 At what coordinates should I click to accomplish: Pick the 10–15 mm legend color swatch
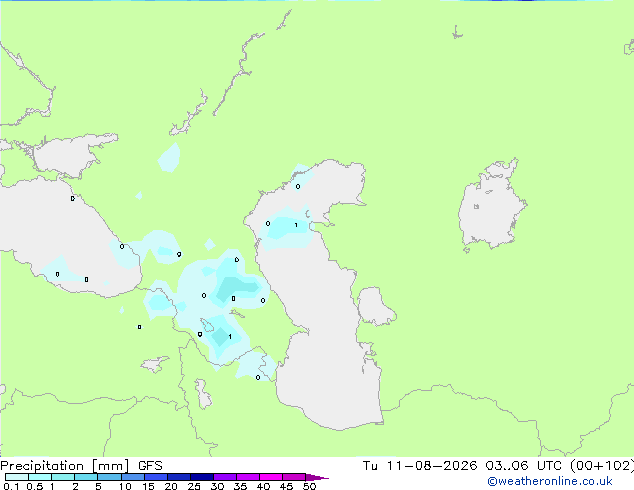(x=132, y=477)
